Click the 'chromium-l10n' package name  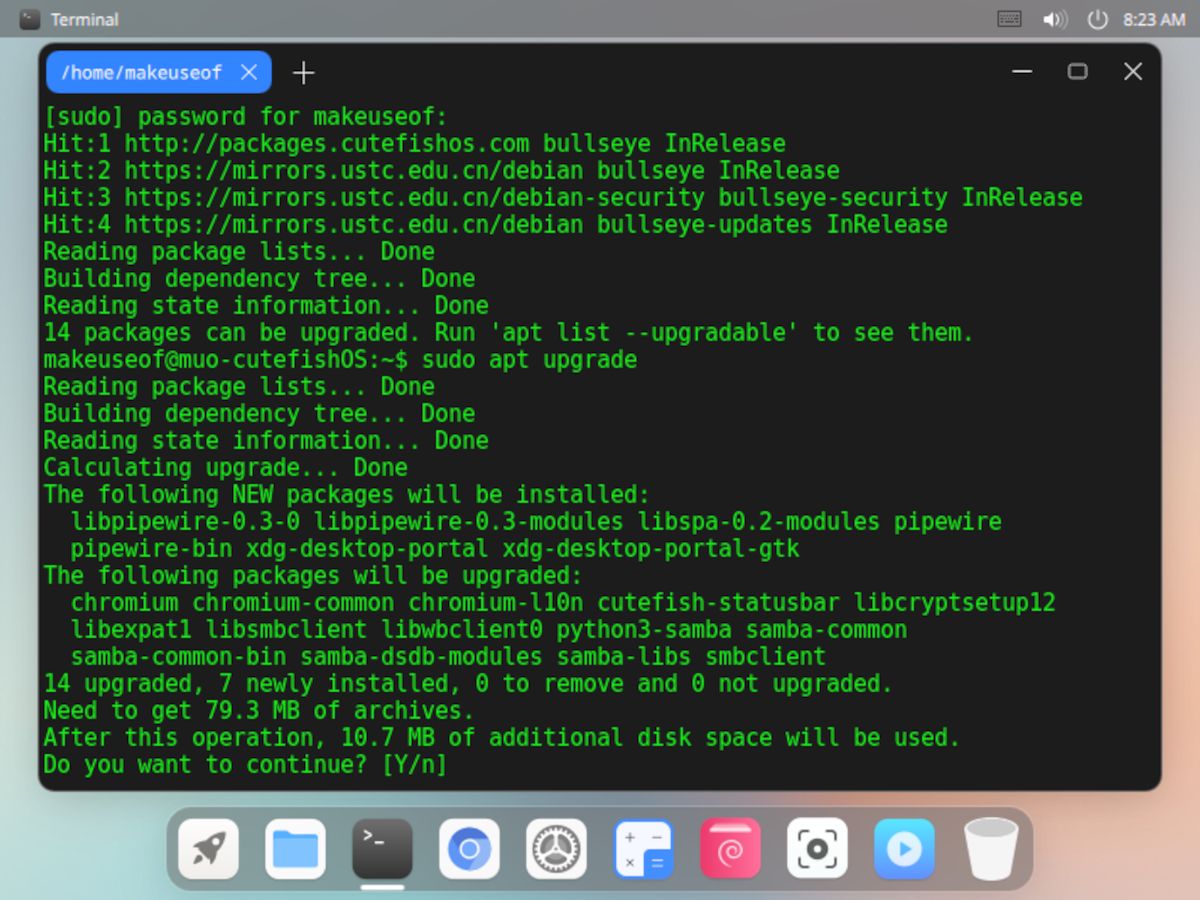495,603
